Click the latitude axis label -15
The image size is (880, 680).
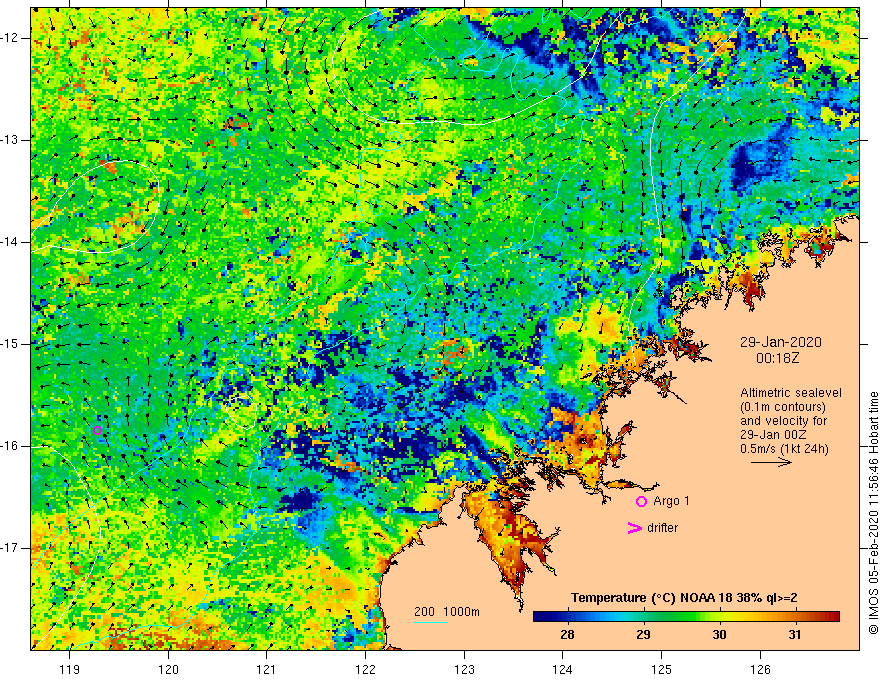[10, 344]
